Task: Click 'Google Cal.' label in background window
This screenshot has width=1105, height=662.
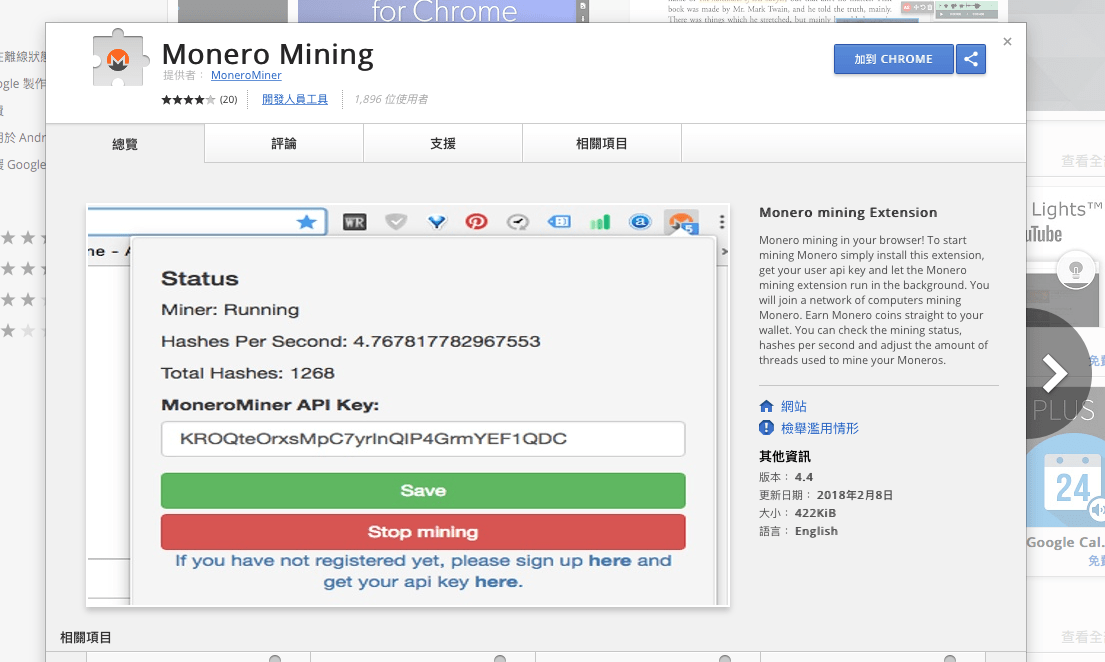Action: [1065, 542]
